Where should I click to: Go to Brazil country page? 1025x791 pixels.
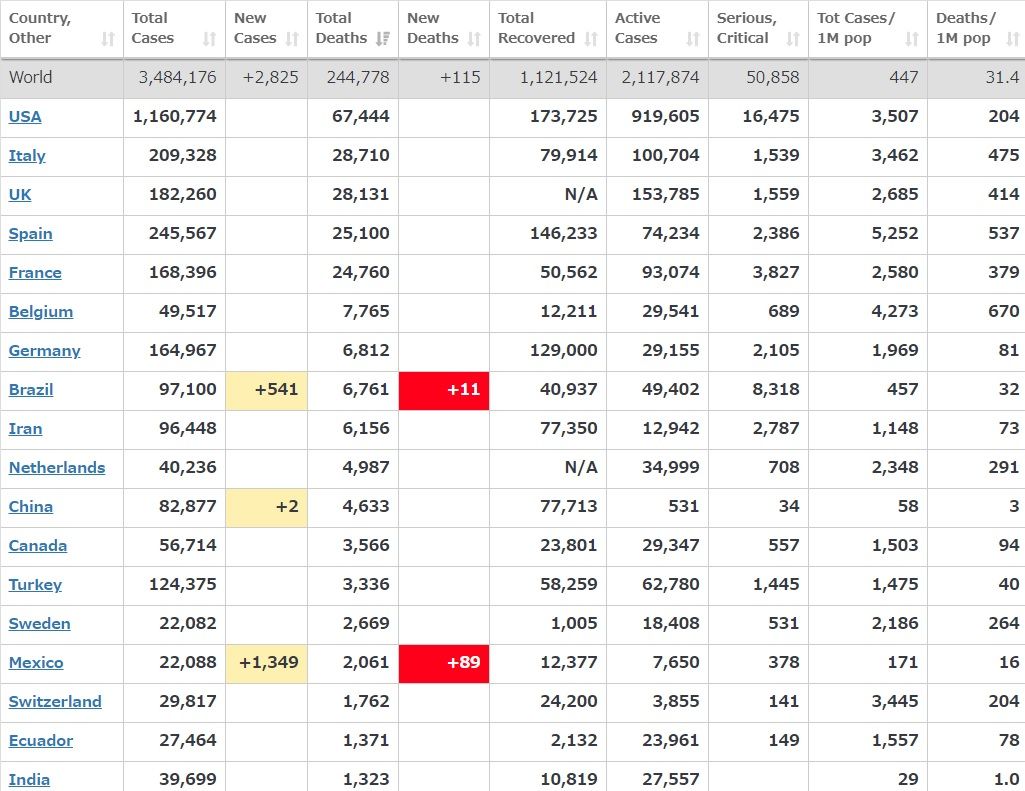pyautogui.click(x=31, y=389)
